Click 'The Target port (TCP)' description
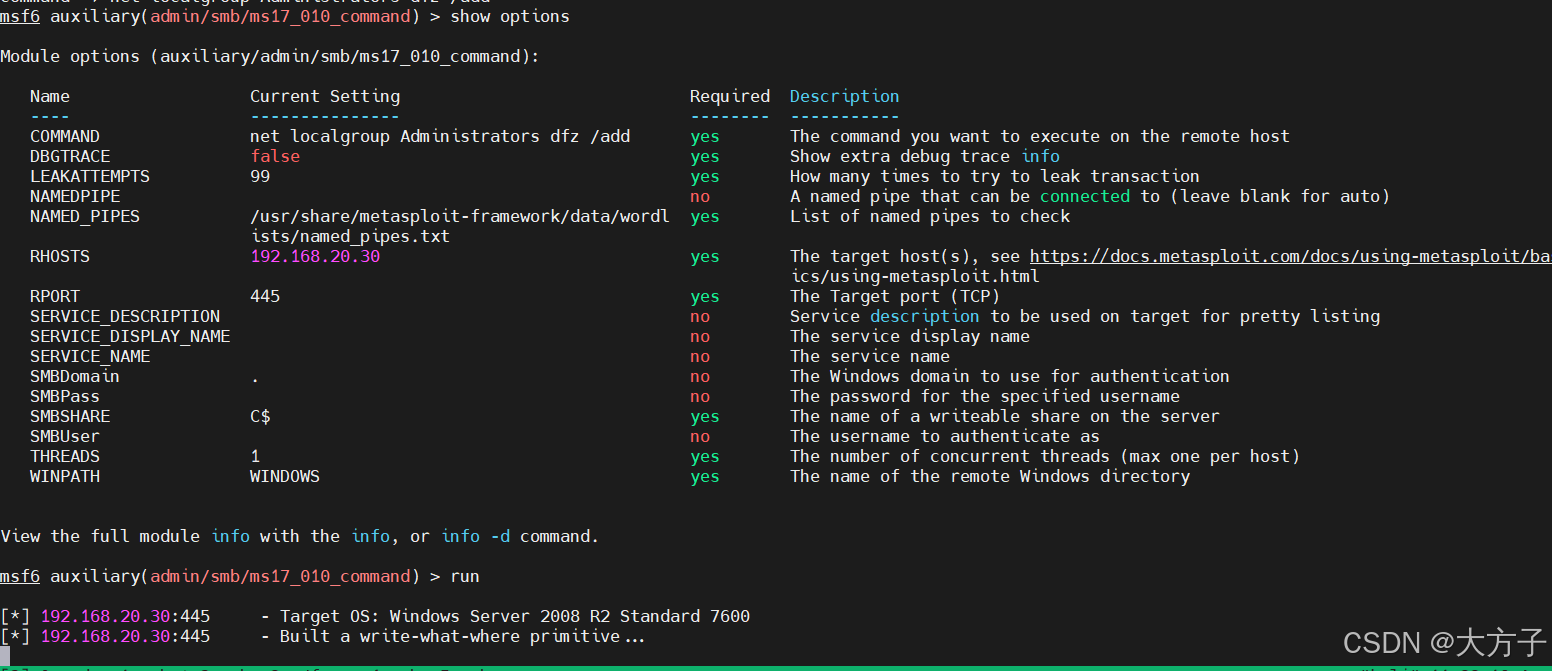 pos(895,296)
